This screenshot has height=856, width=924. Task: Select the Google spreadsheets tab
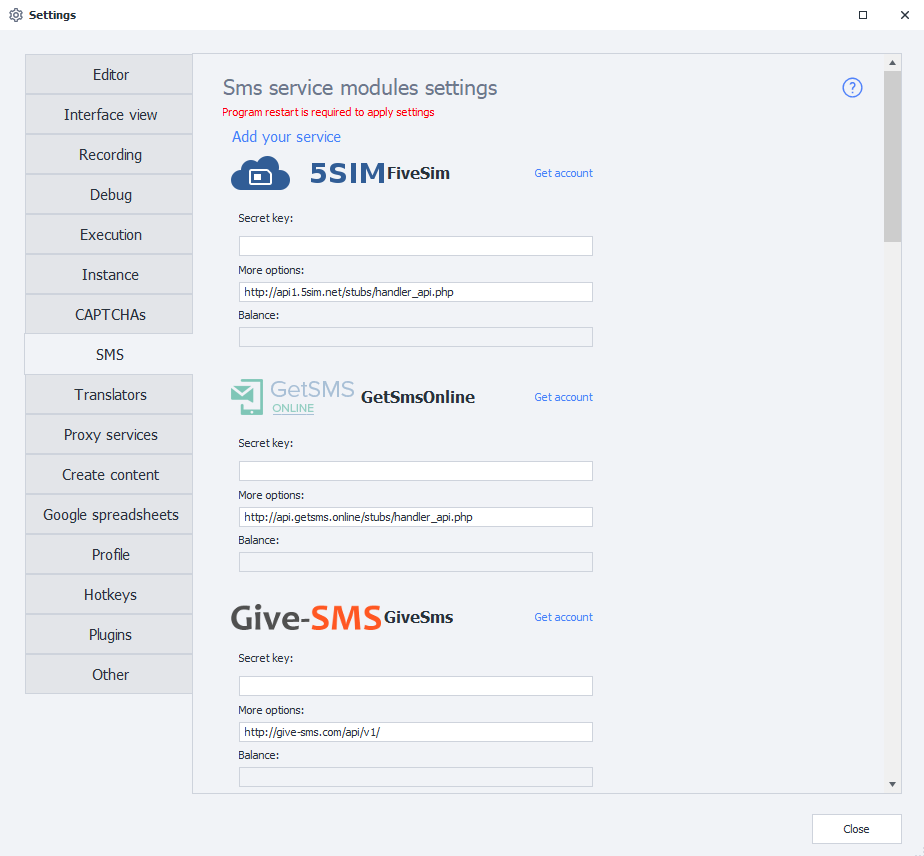(110, 515)
